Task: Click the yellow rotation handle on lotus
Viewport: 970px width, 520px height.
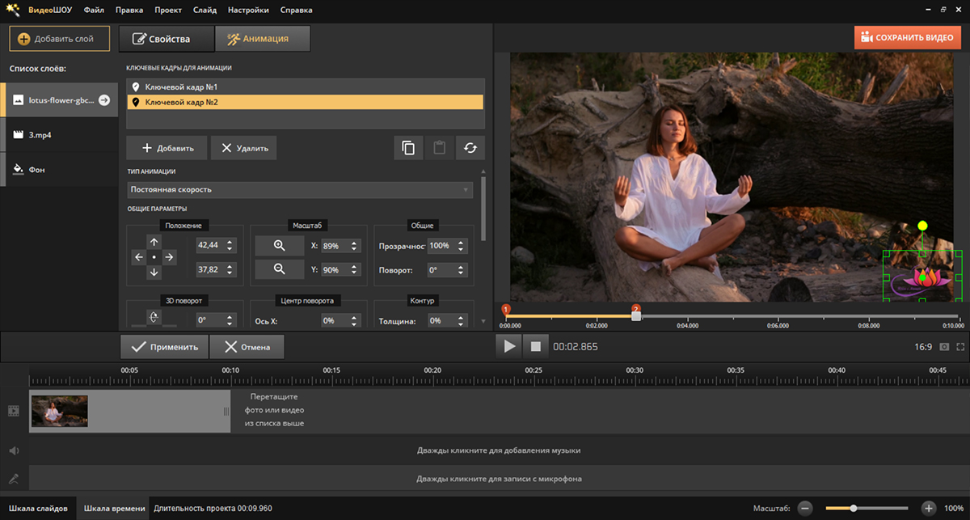Action: click(x=922, y=226)
